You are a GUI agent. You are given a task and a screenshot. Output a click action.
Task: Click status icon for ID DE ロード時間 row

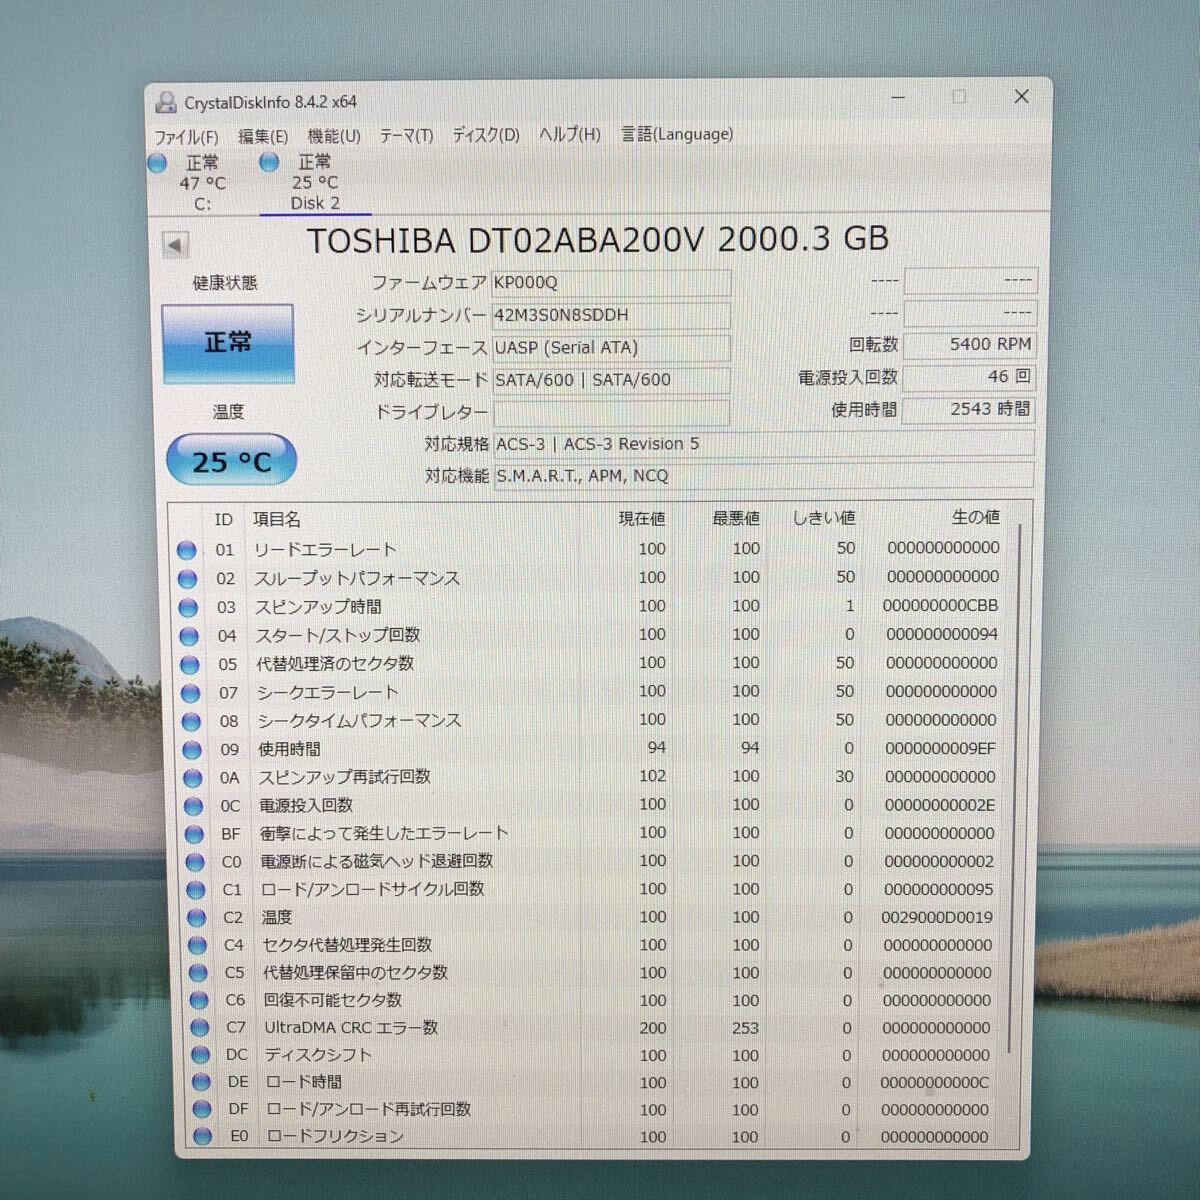coord(202,1082)
